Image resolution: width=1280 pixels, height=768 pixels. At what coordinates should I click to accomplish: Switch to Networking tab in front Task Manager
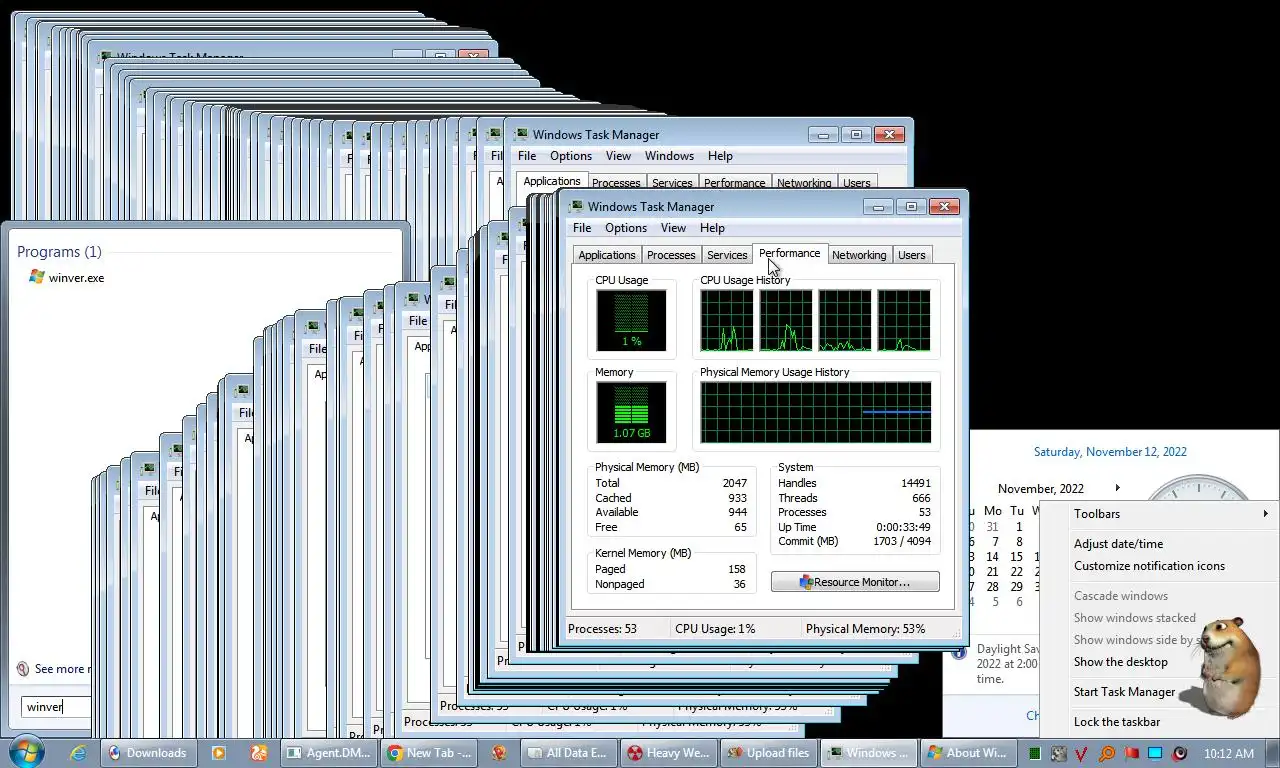pos(859,255)
